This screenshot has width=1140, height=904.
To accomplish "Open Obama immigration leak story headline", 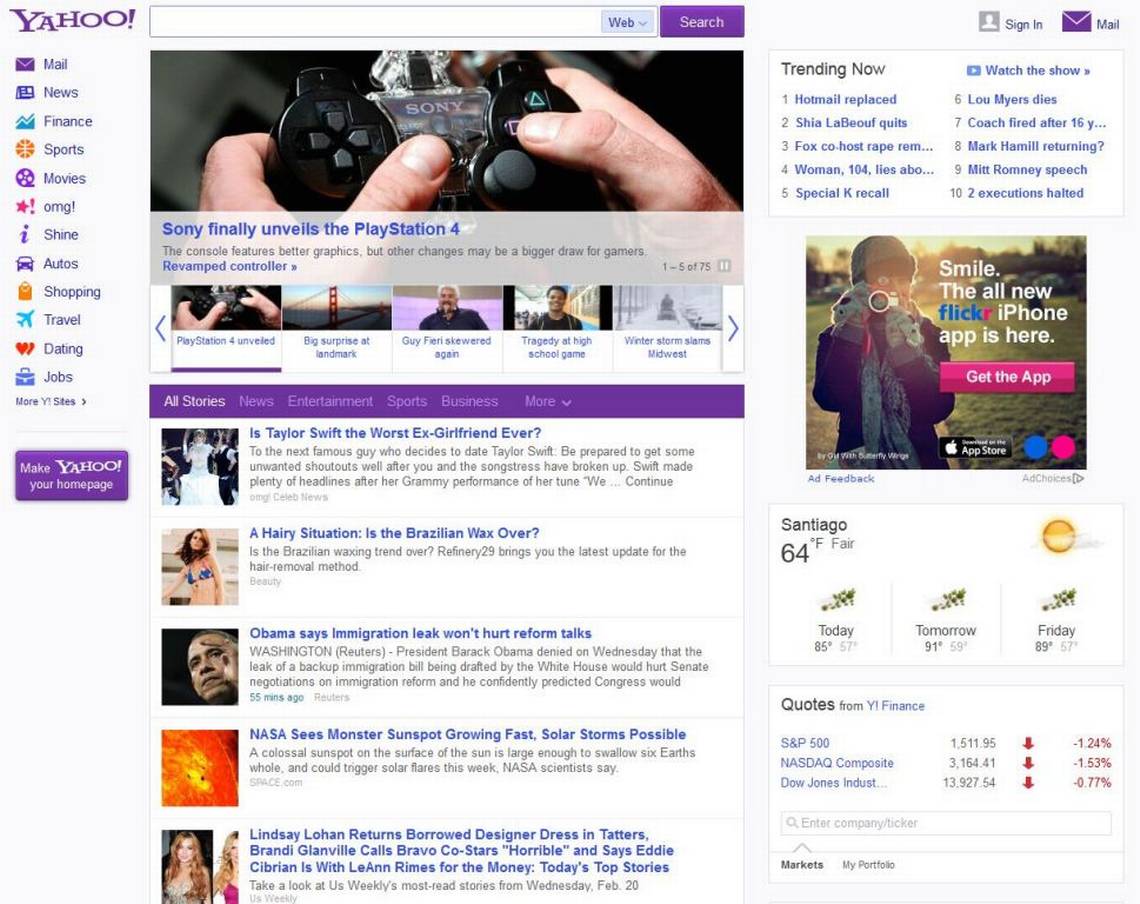I will pos(420,633).
